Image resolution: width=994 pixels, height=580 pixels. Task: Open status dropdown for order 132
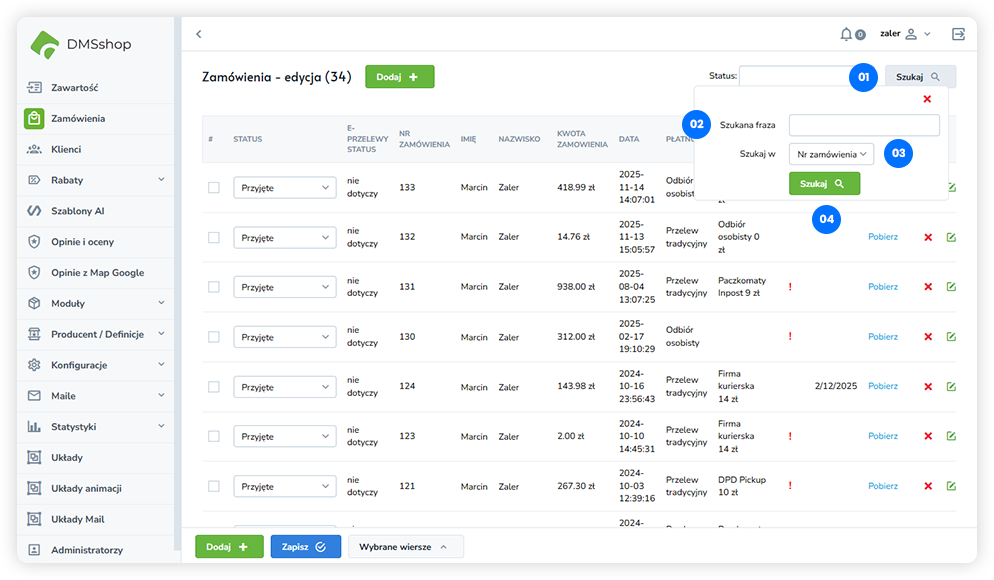[284, 238]
